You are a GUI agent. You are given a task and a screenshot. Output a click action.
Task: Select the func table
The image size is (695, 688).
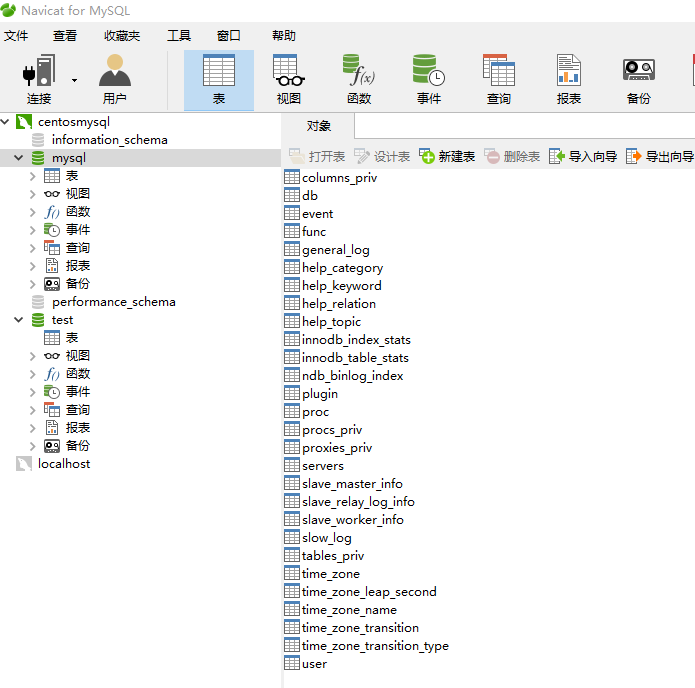pos(314,231)
